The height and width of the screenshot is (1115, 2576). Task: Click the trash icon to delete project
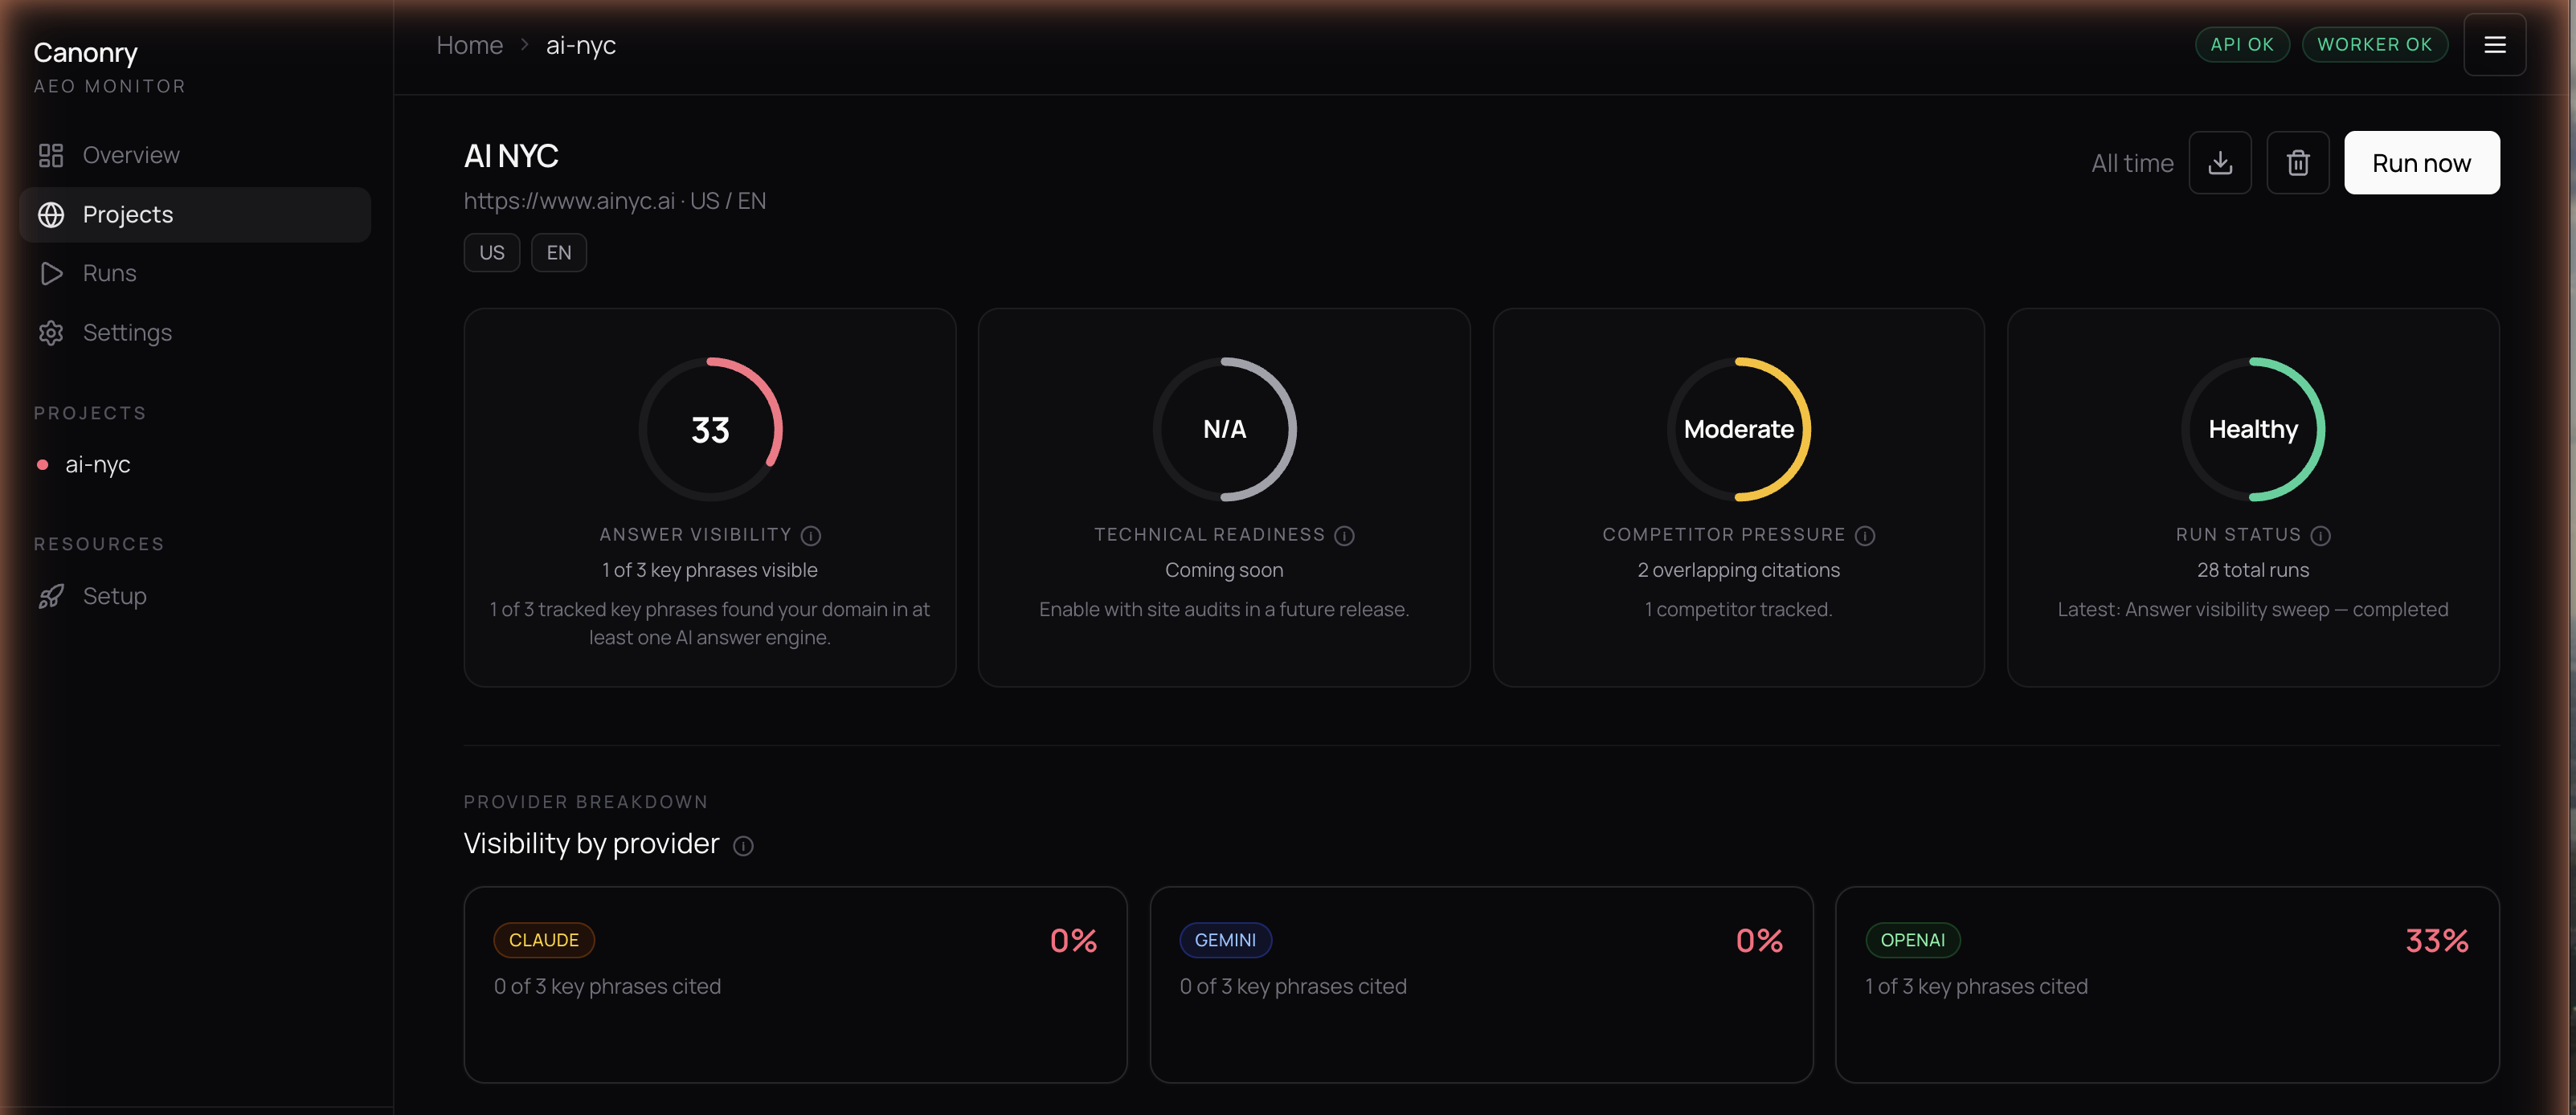click(2298, 162)
